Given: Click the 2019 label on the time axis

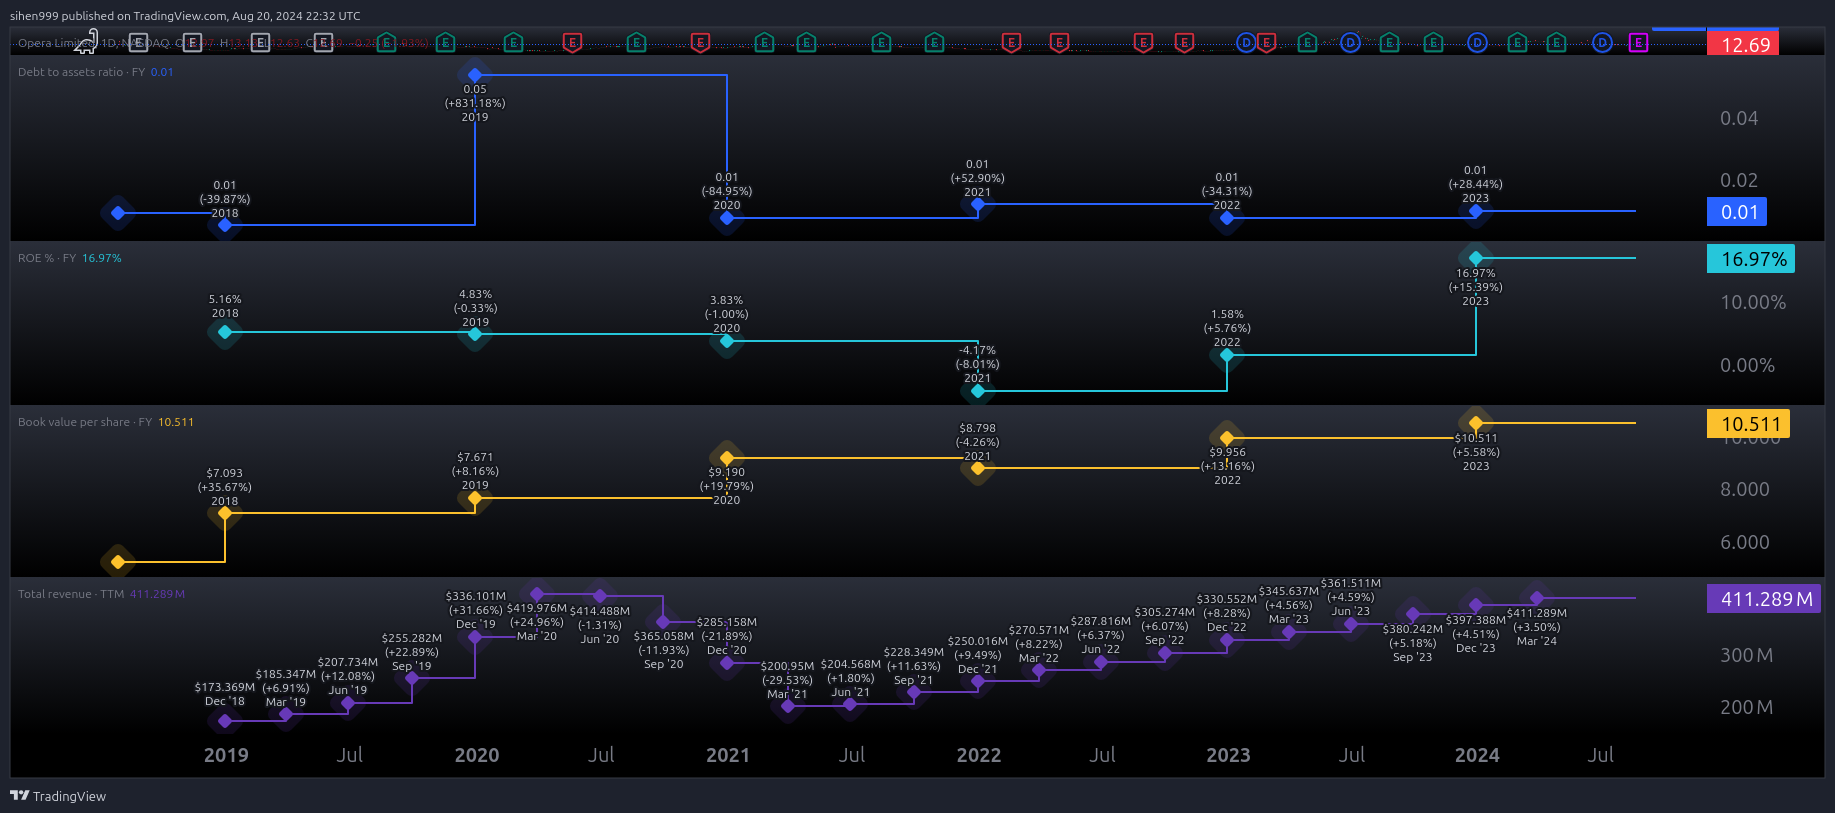Looking at the screenshot, I should (226, 755).
